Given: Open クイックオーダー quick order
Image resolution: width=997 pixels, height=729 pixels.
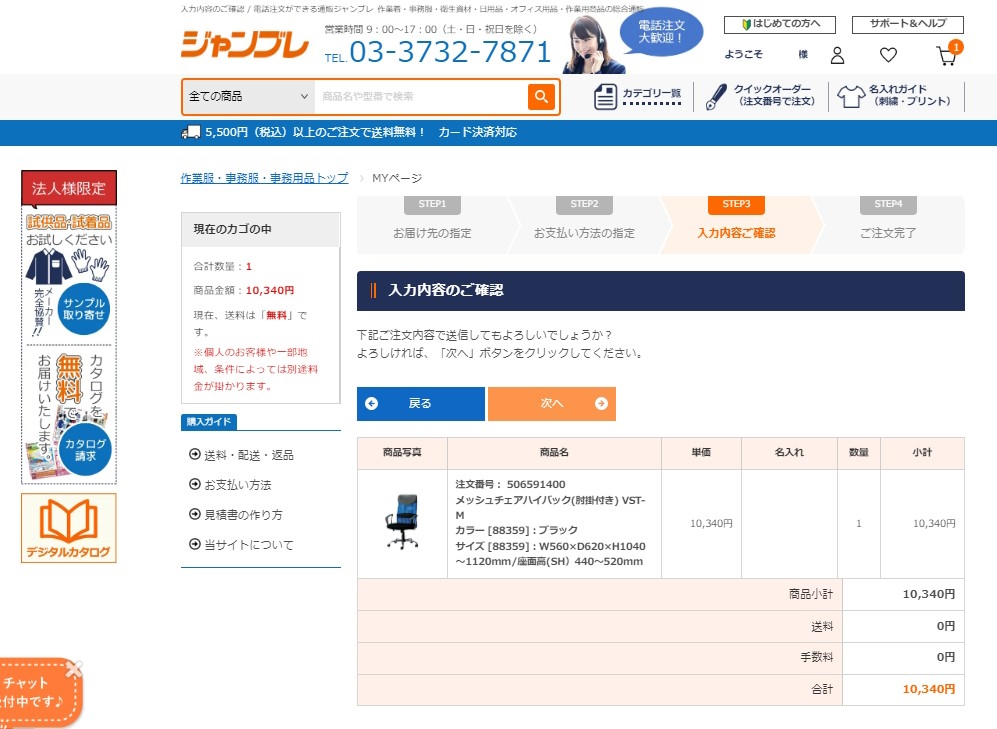Looking at the screenshot, I should [x=762, y=96].
